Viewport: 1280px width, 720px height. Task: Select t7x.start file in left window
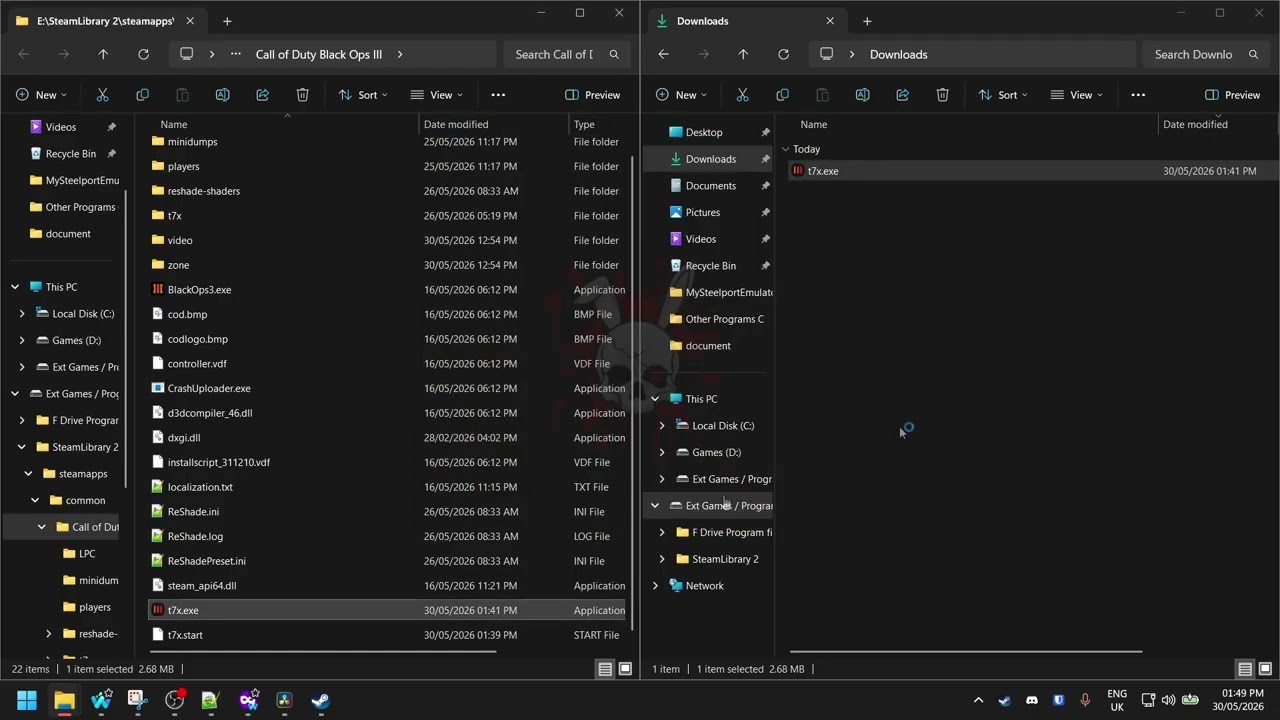pos(185,635)
